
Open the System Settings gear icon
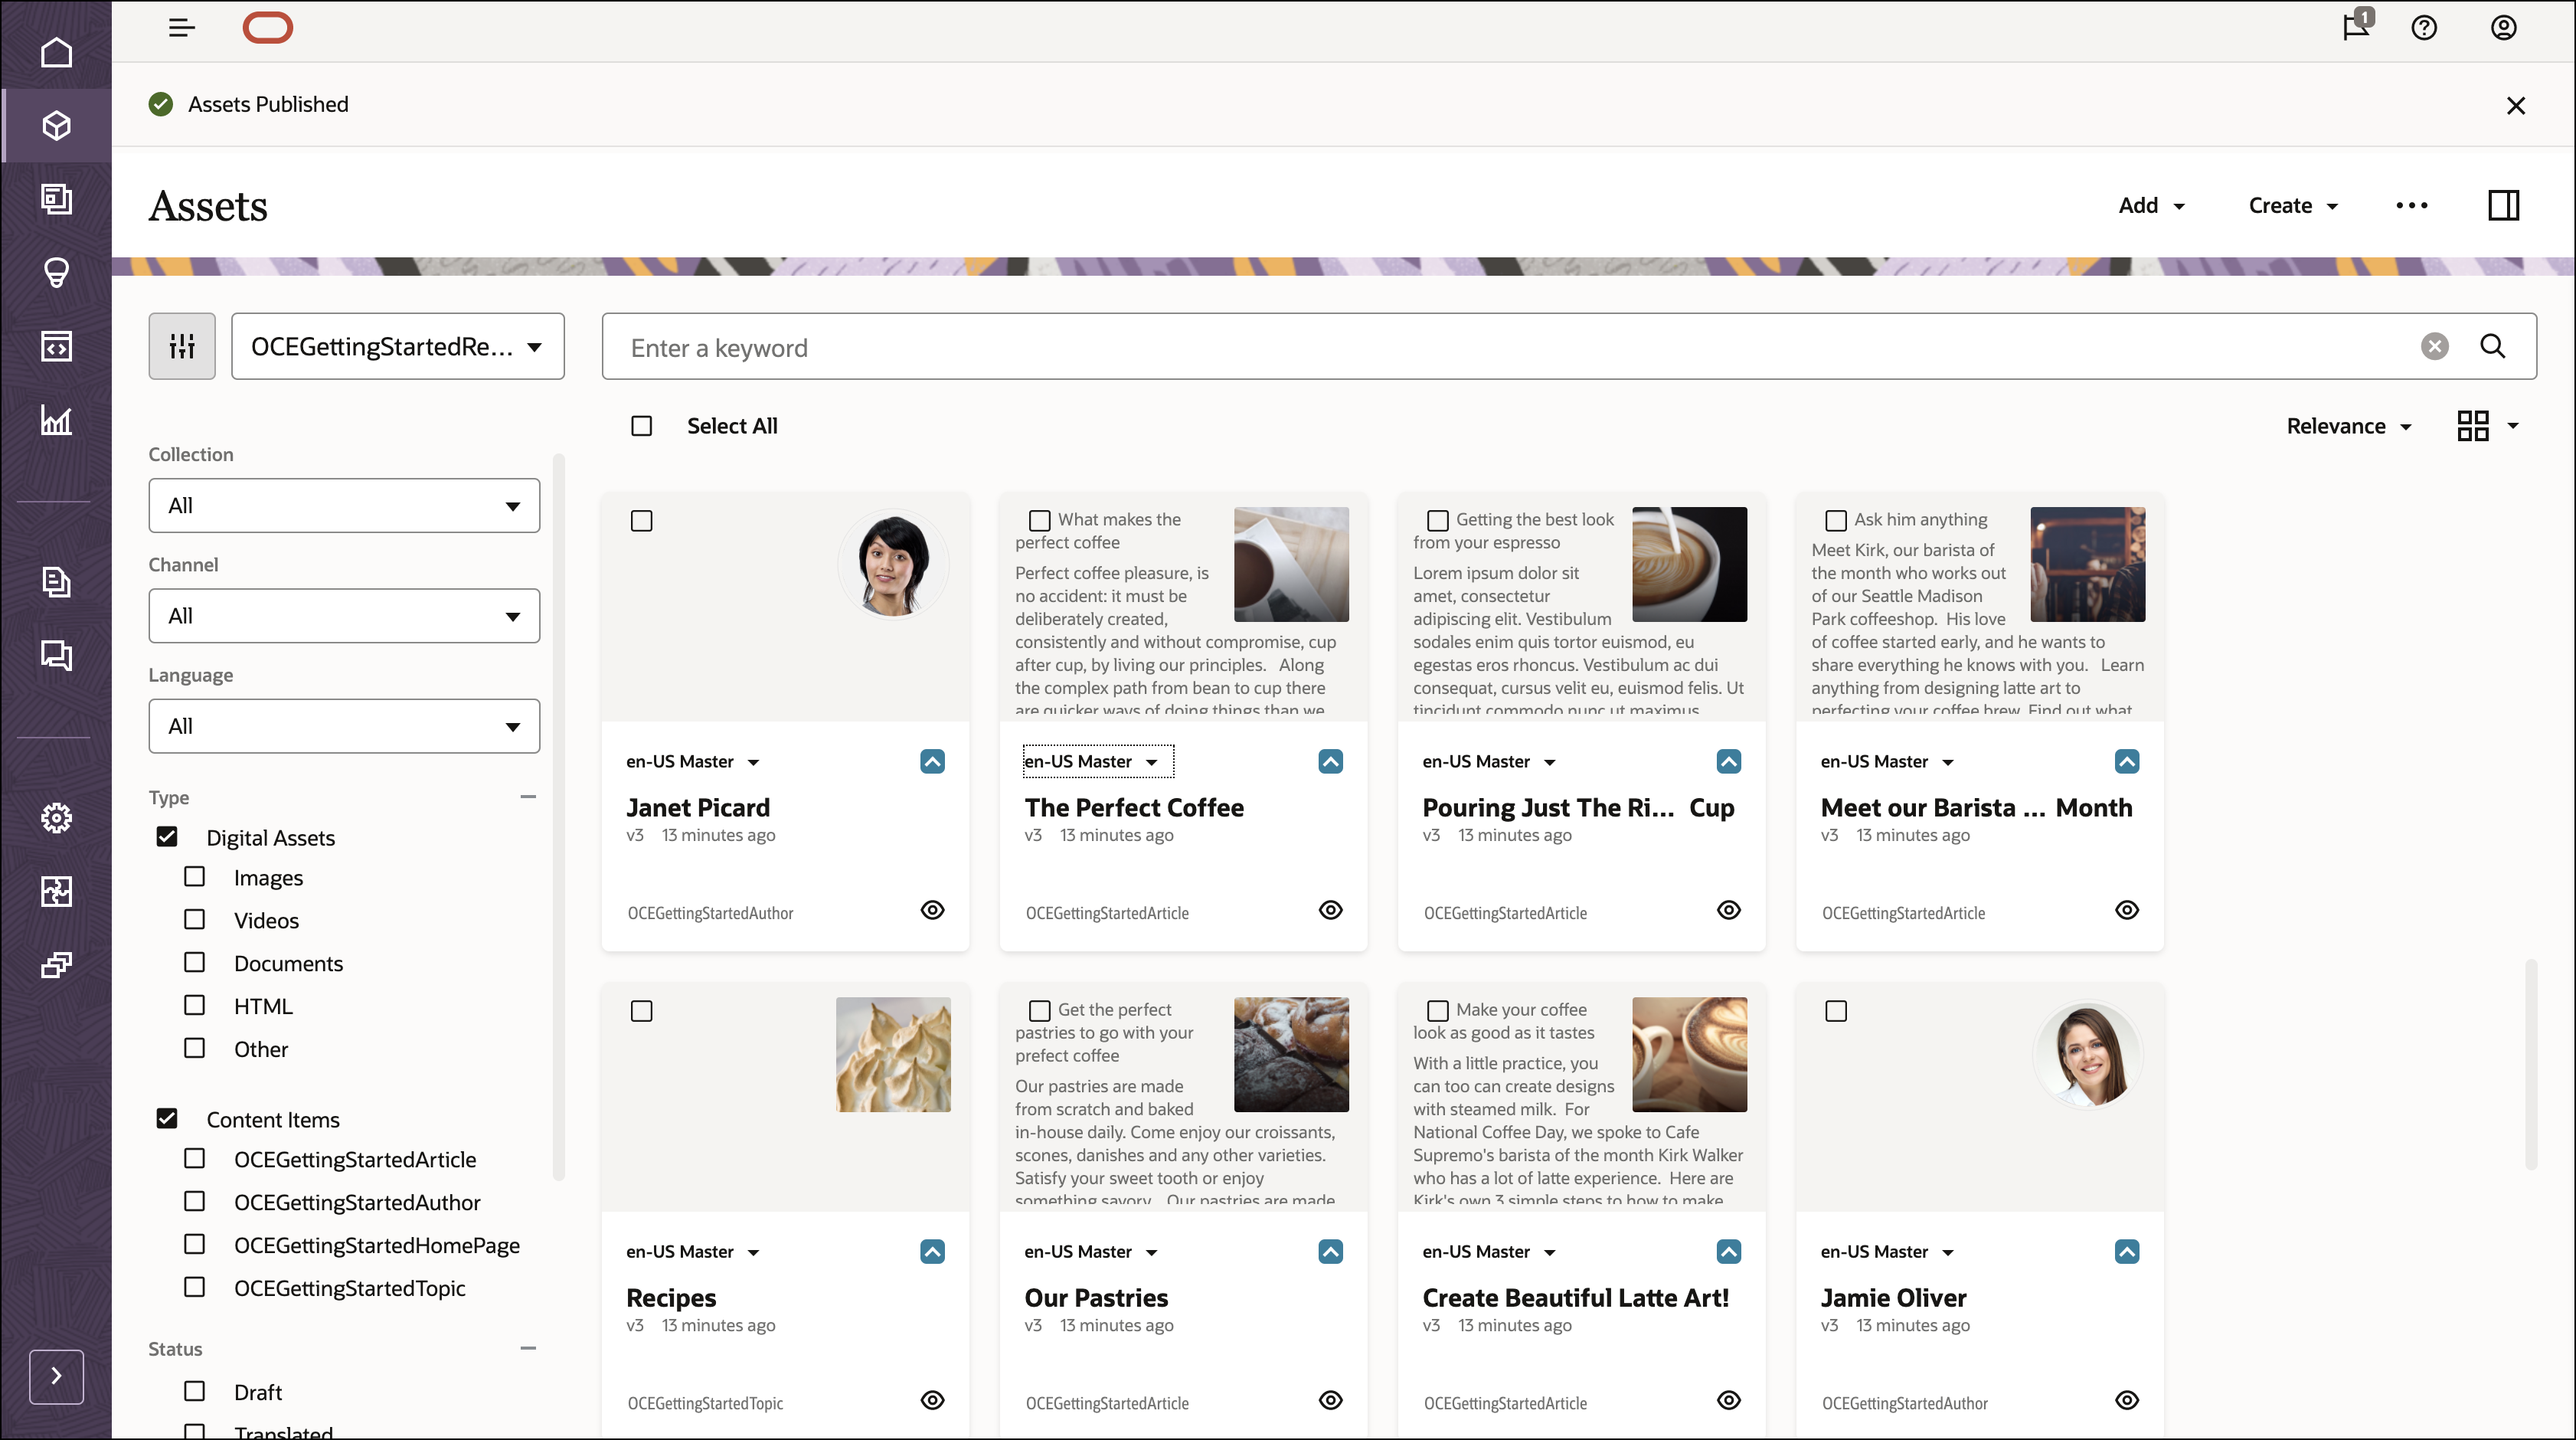click(57, 818)
